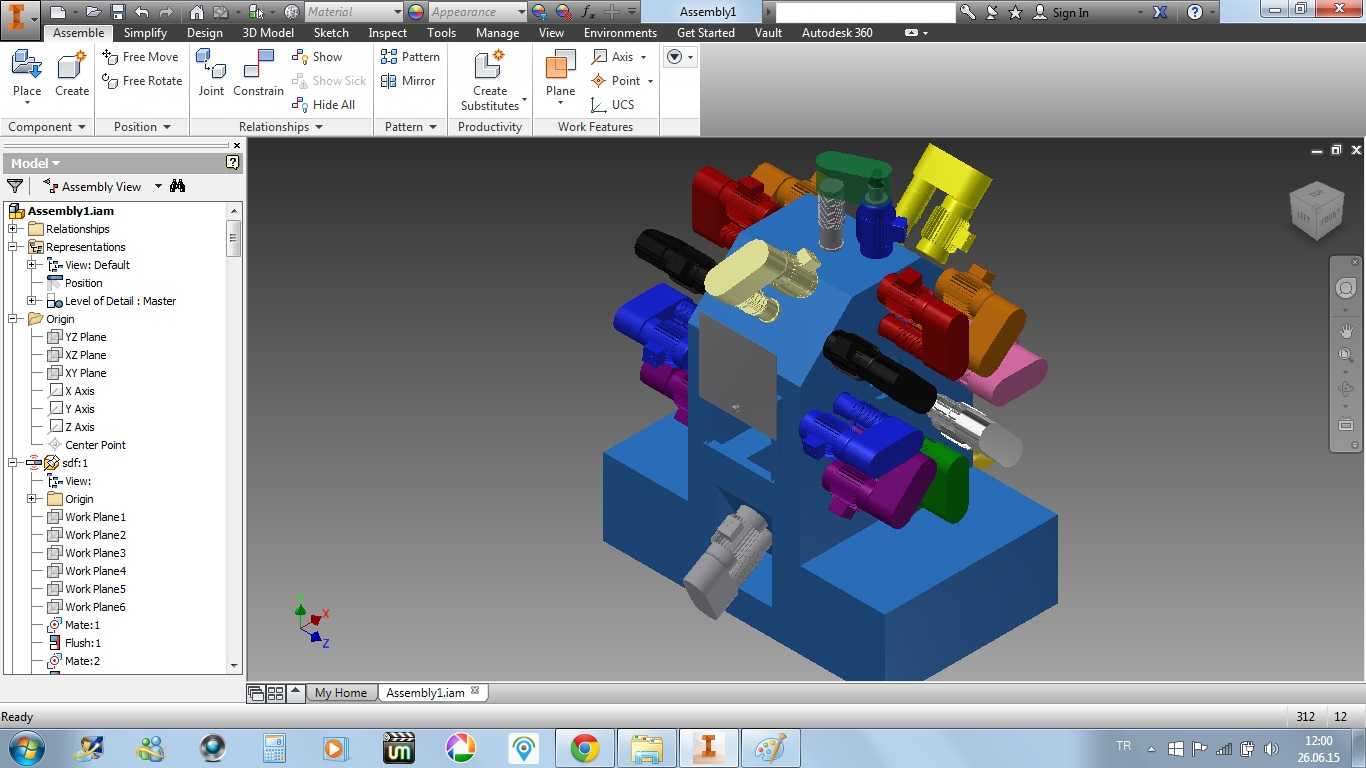Start the Free Rotate tool

point(143,81)
